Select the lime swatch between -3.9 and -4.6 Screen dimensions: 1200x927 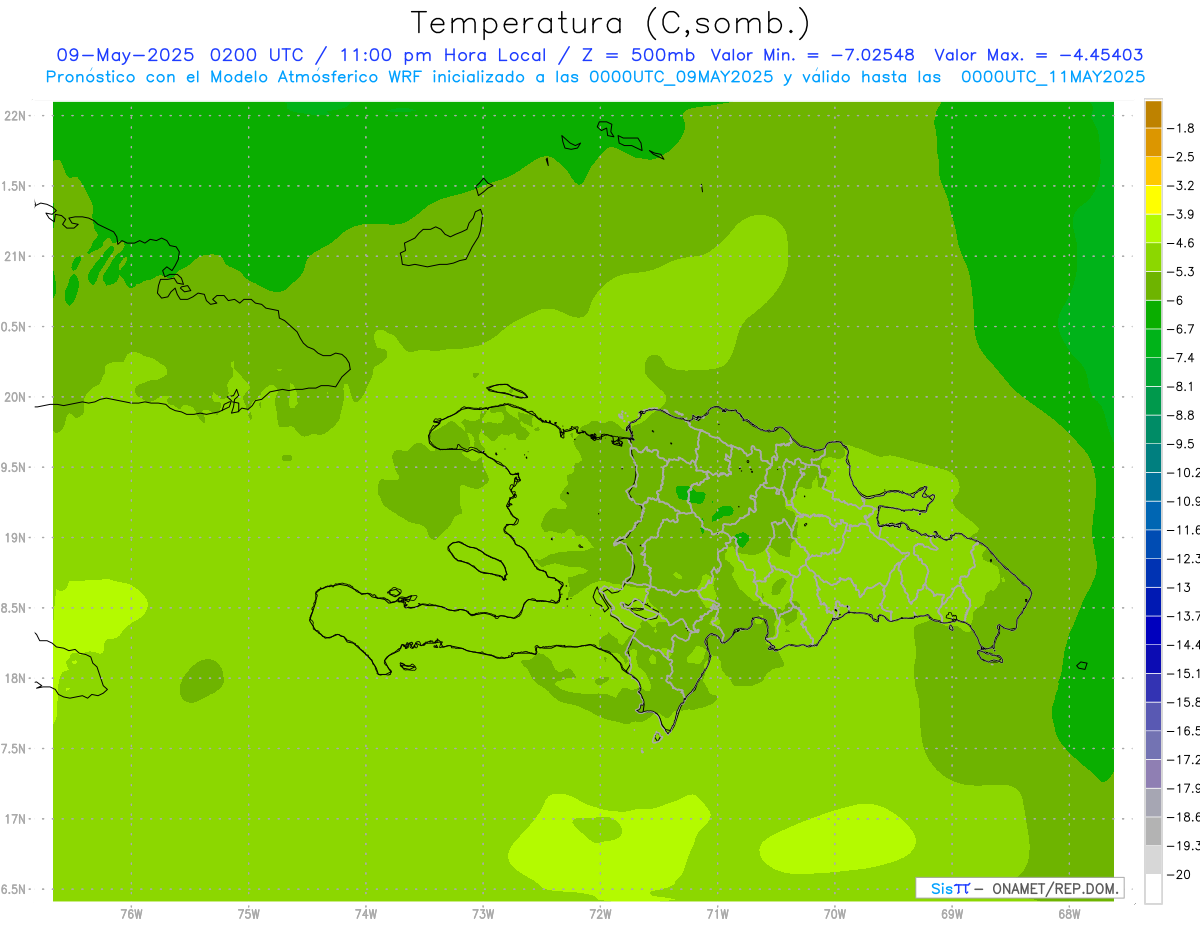1153,229
